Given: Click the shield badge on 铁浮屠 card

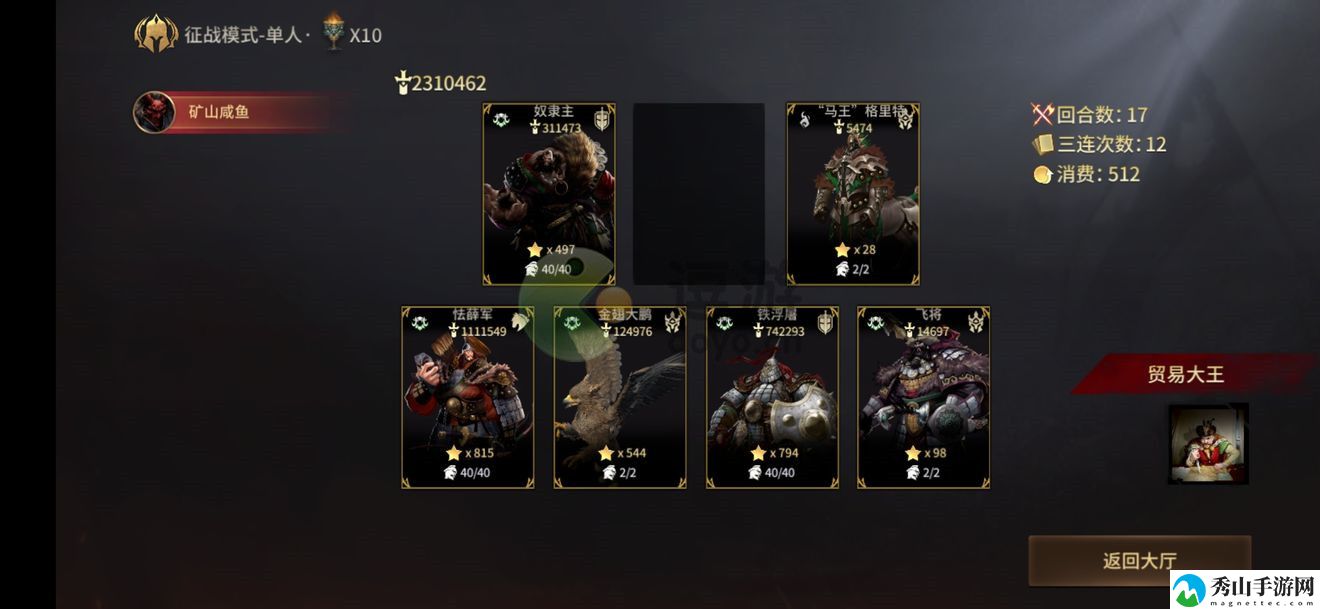Looking at the screenshot, I should coord(825,322).
